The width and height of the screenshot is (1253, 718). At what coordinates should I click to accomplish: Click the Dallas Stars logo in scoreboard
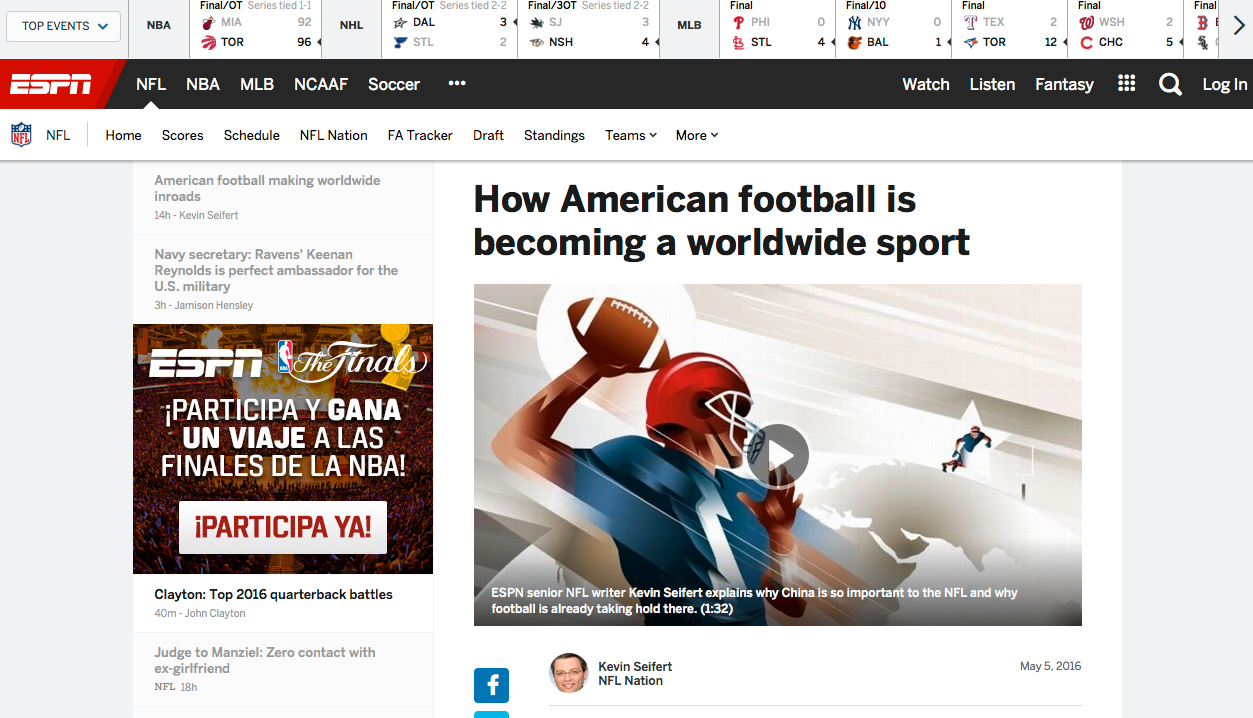(x=400, y=22)
